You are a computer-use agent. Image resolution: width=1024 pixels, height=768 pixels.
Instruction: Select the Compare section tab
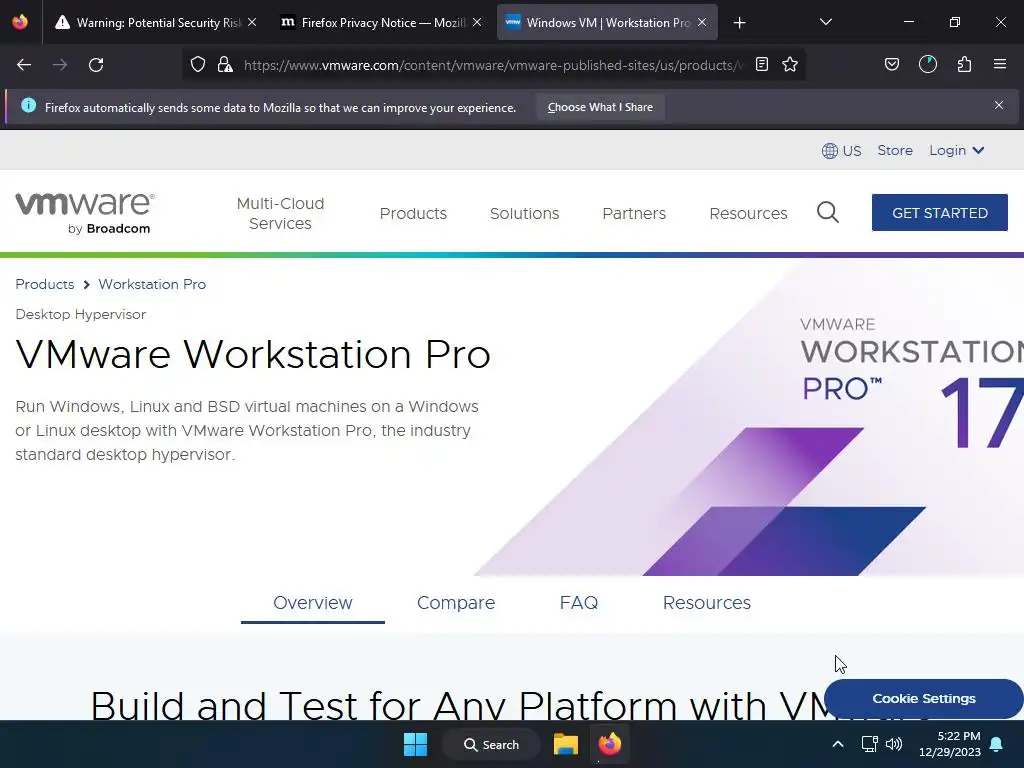pos(456,603)
